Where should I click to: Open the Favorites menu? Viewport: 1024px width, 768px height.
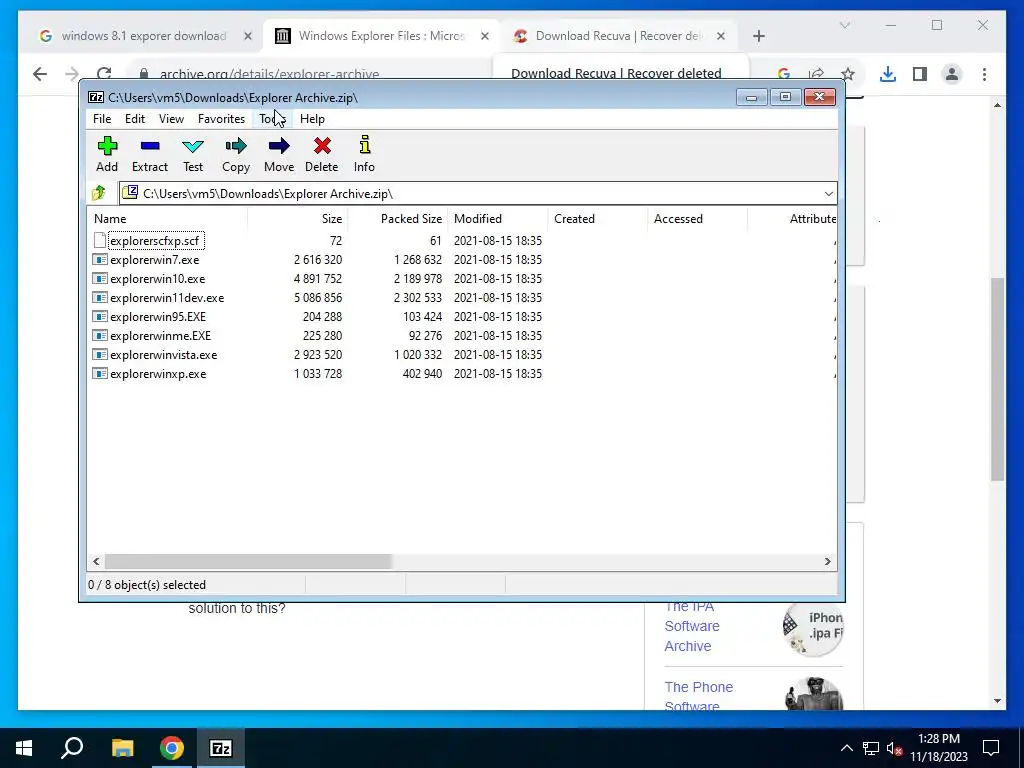pos(221,118)
